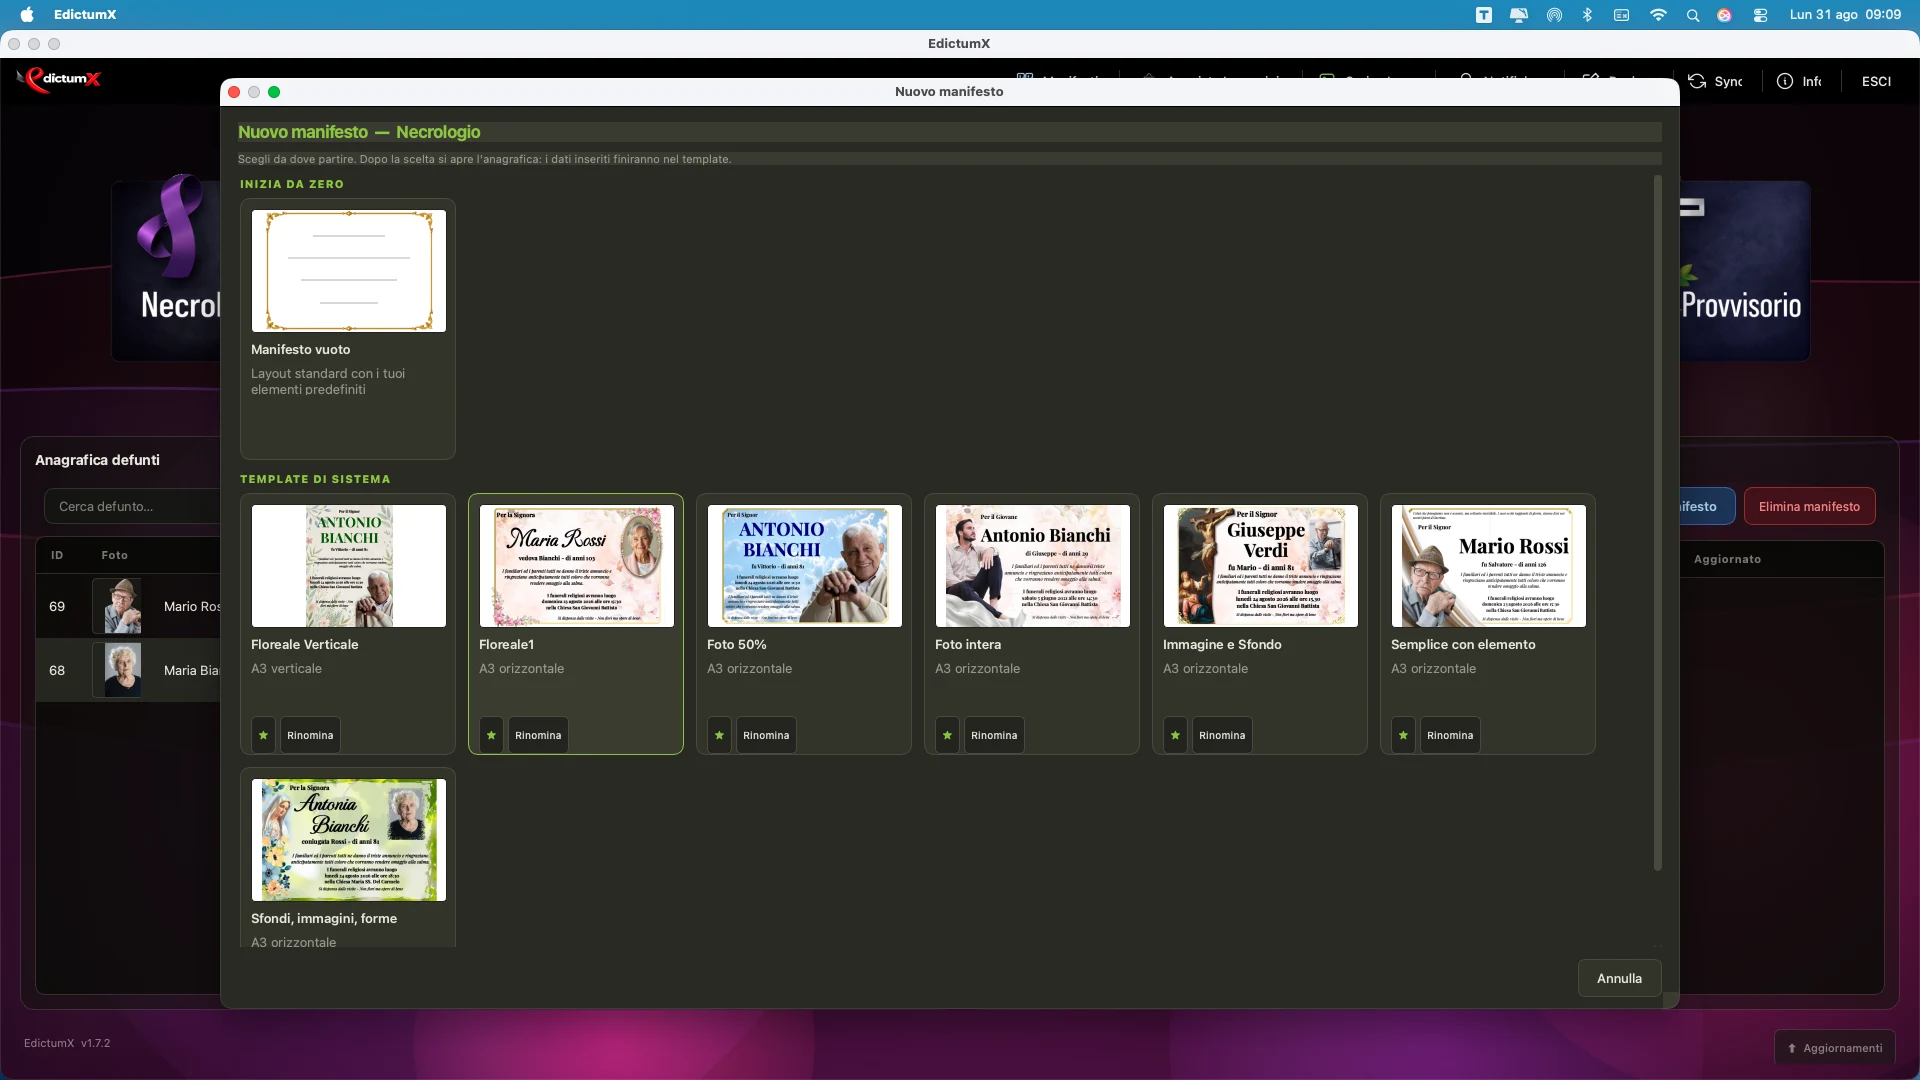Viewport: 1920px width, 1080px height.
Task: Open Control Center from the menu bar
Action: pos(1760,15)
